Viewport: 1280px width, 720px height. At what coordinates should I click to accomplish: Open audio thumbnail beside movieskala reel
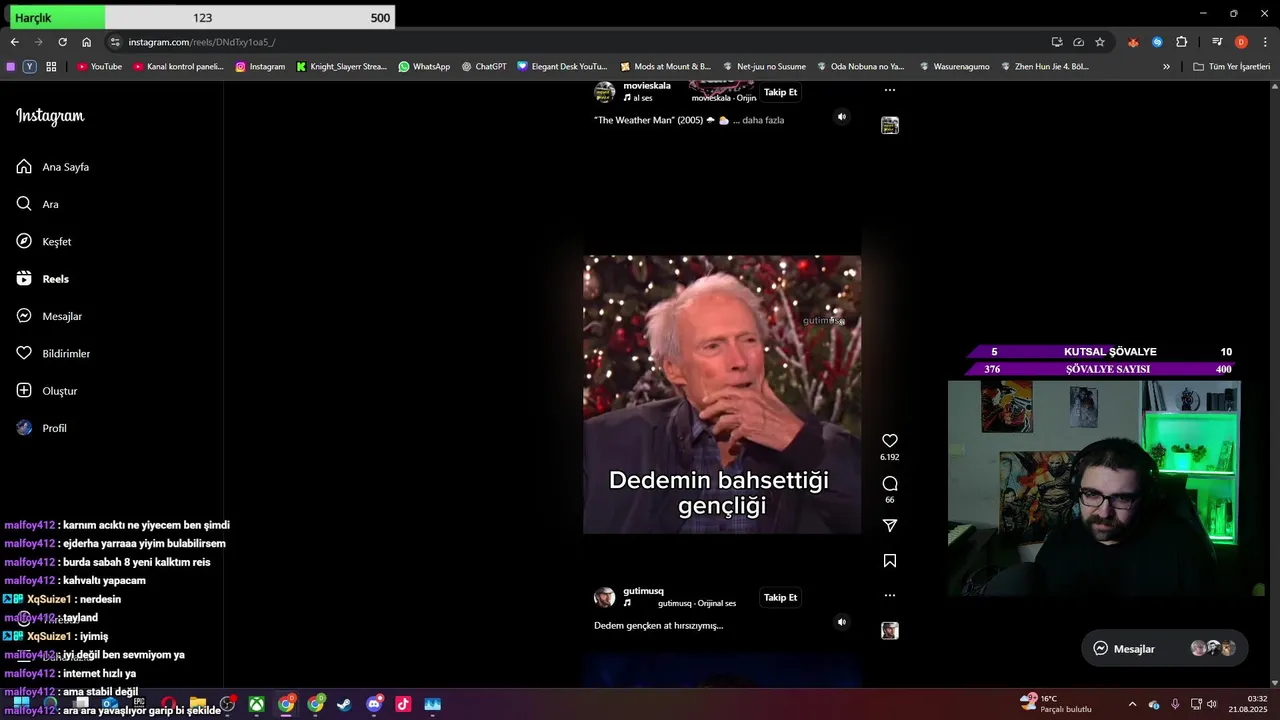coord(889,126)
